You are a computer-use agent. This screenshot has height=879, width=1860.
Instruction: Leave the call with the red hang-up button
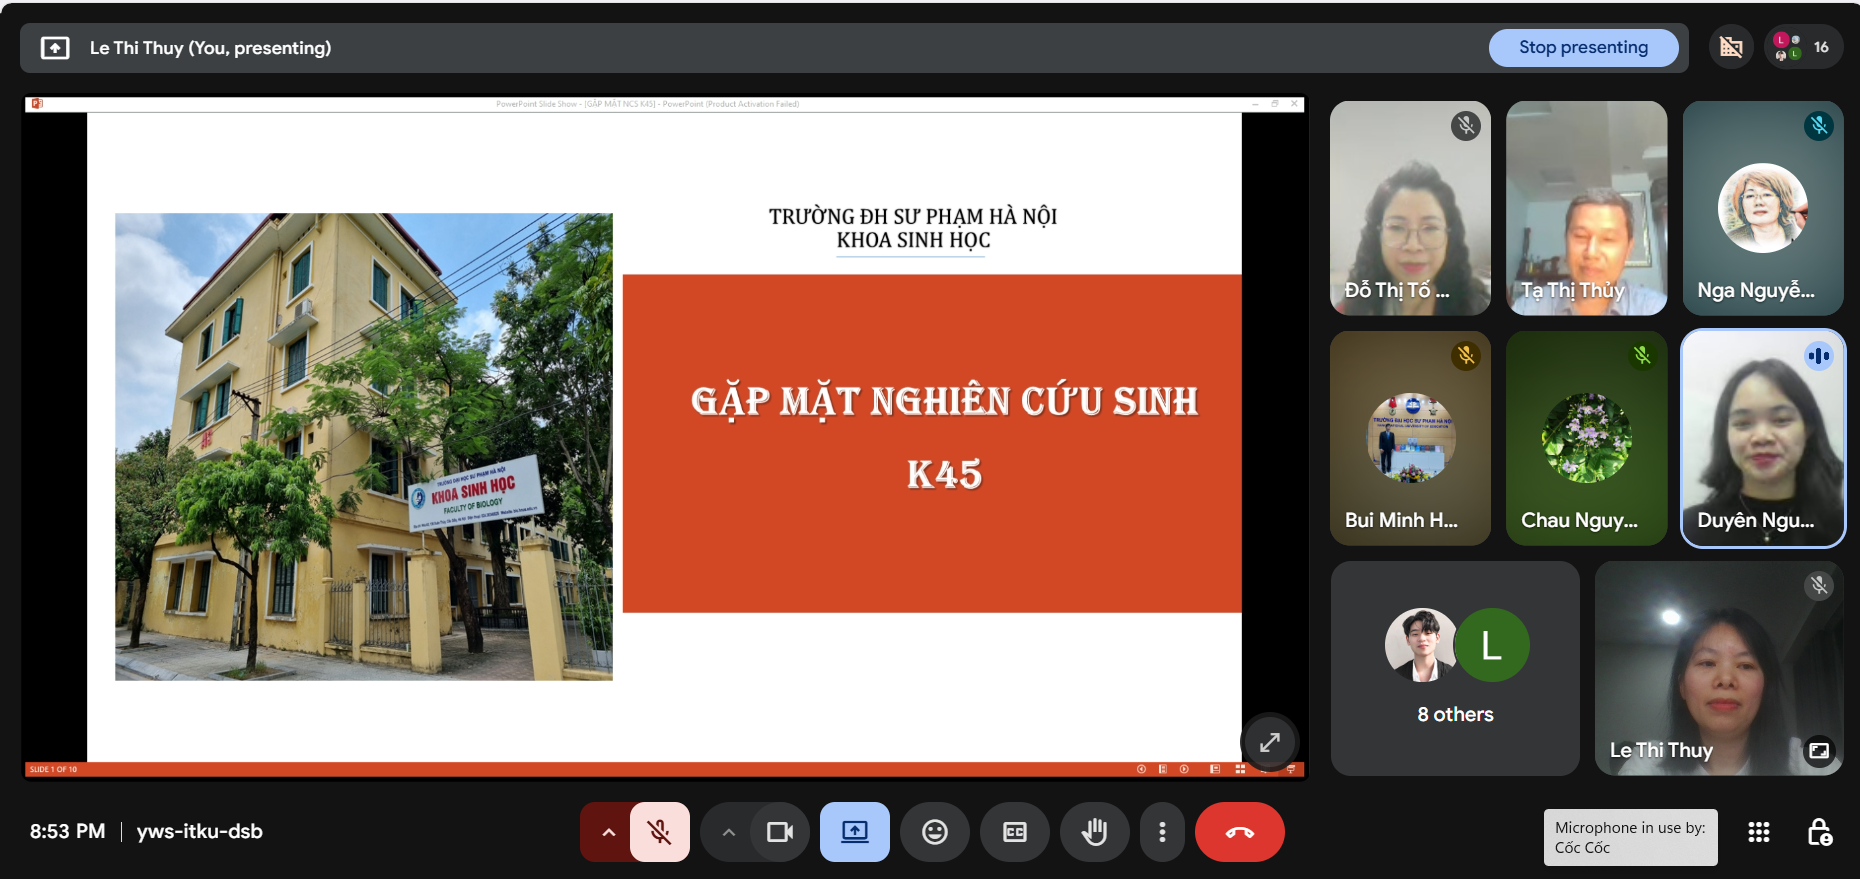pyautogui.click(x=1239, y=832)
